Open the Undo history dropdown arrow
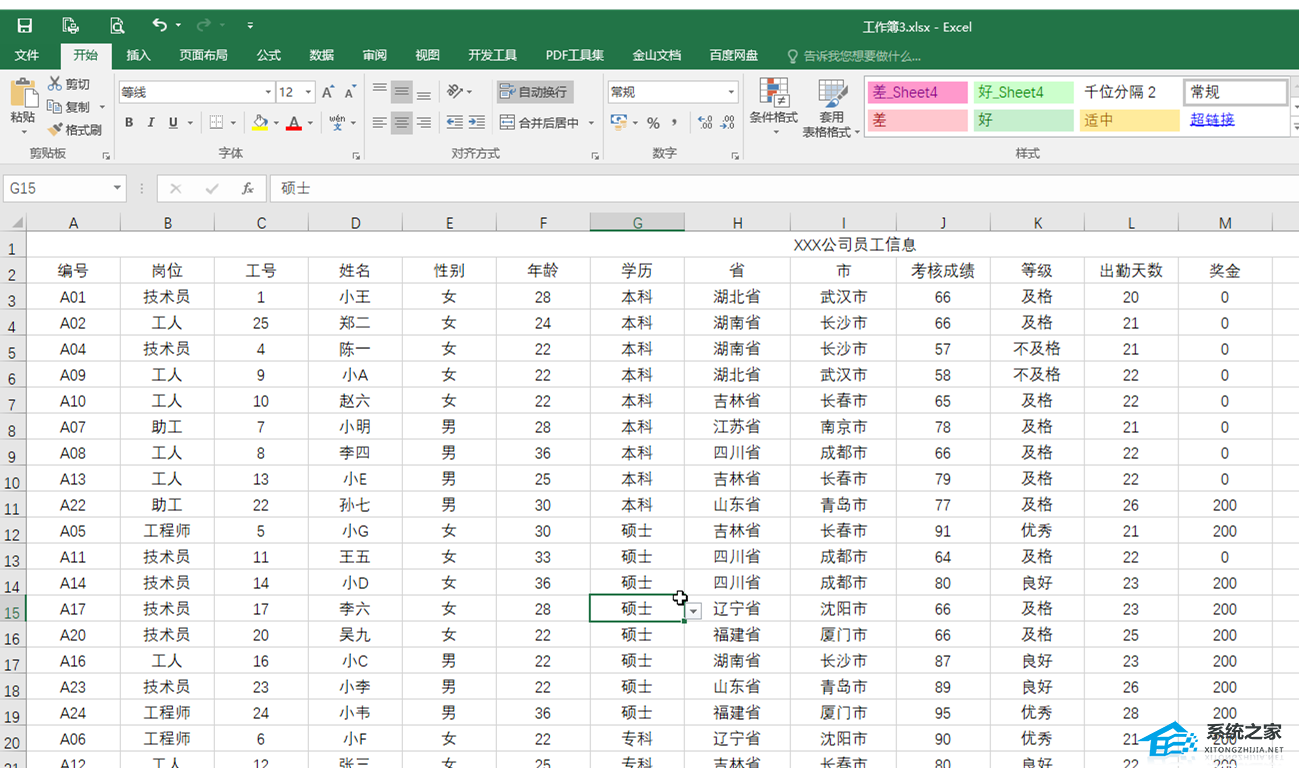1299x768 pixels. 178,25
